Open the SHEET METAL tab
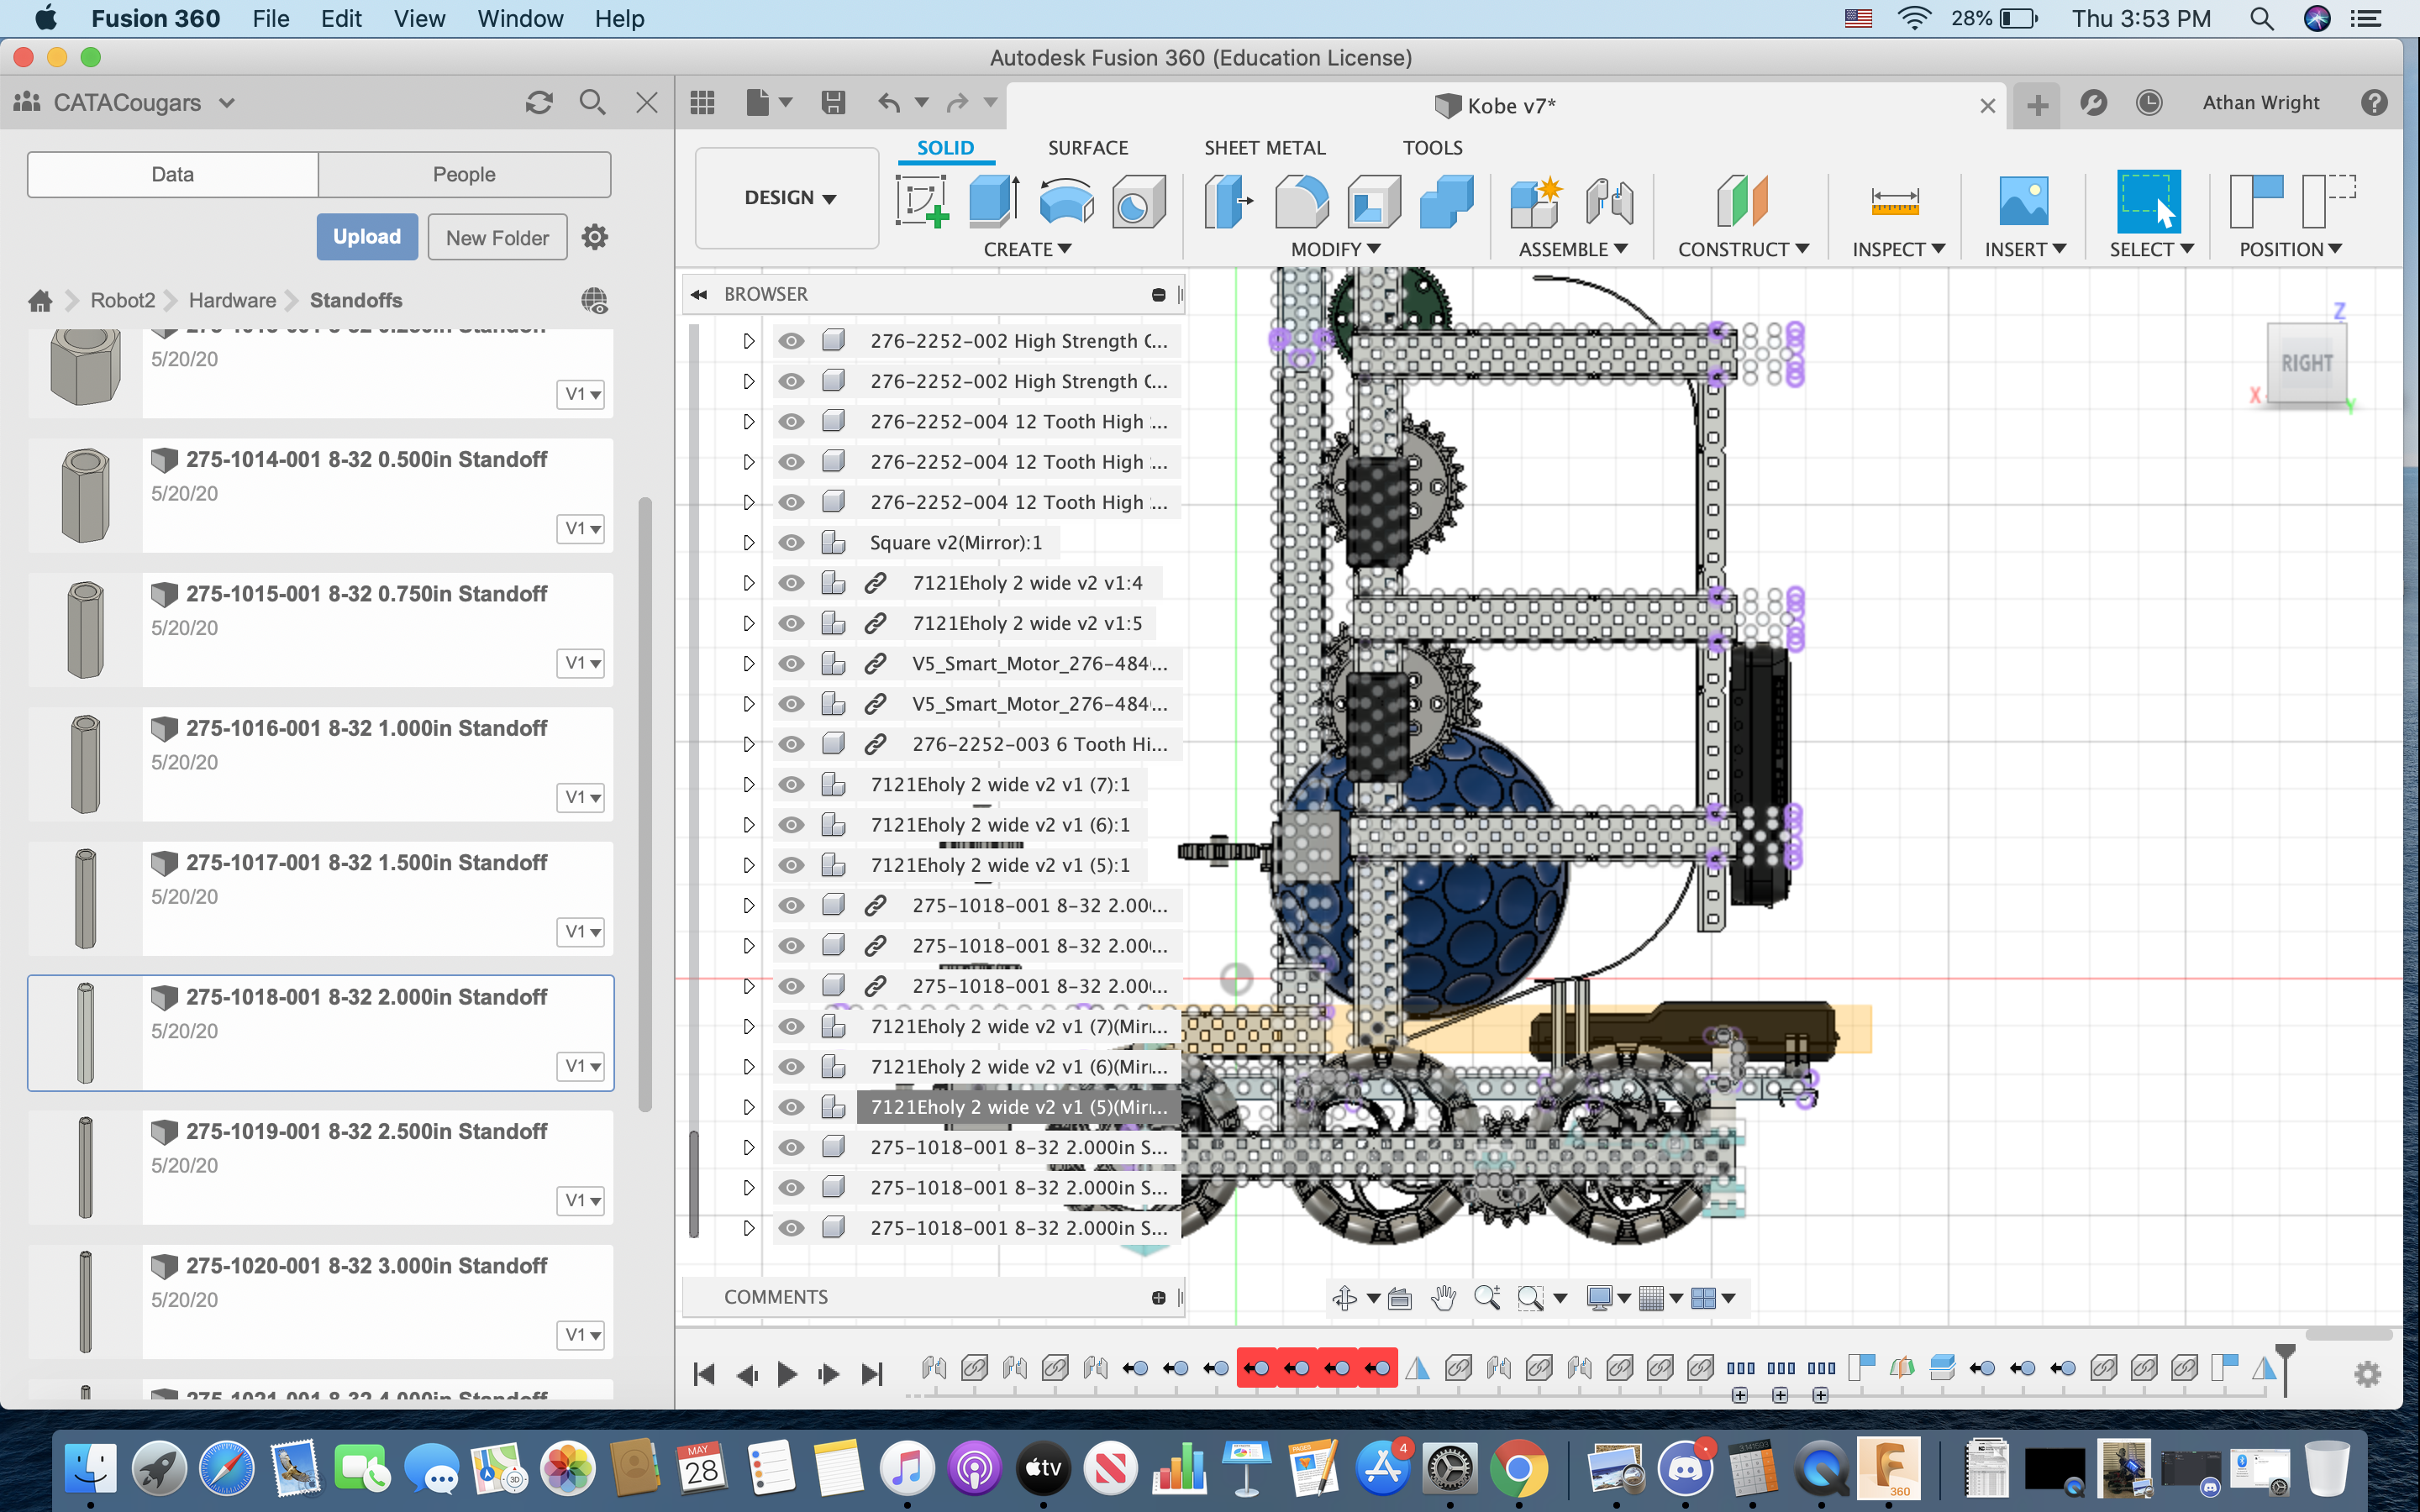Image resolution: width=2420 pixels, height=1512 pixels. (1264, 148)
